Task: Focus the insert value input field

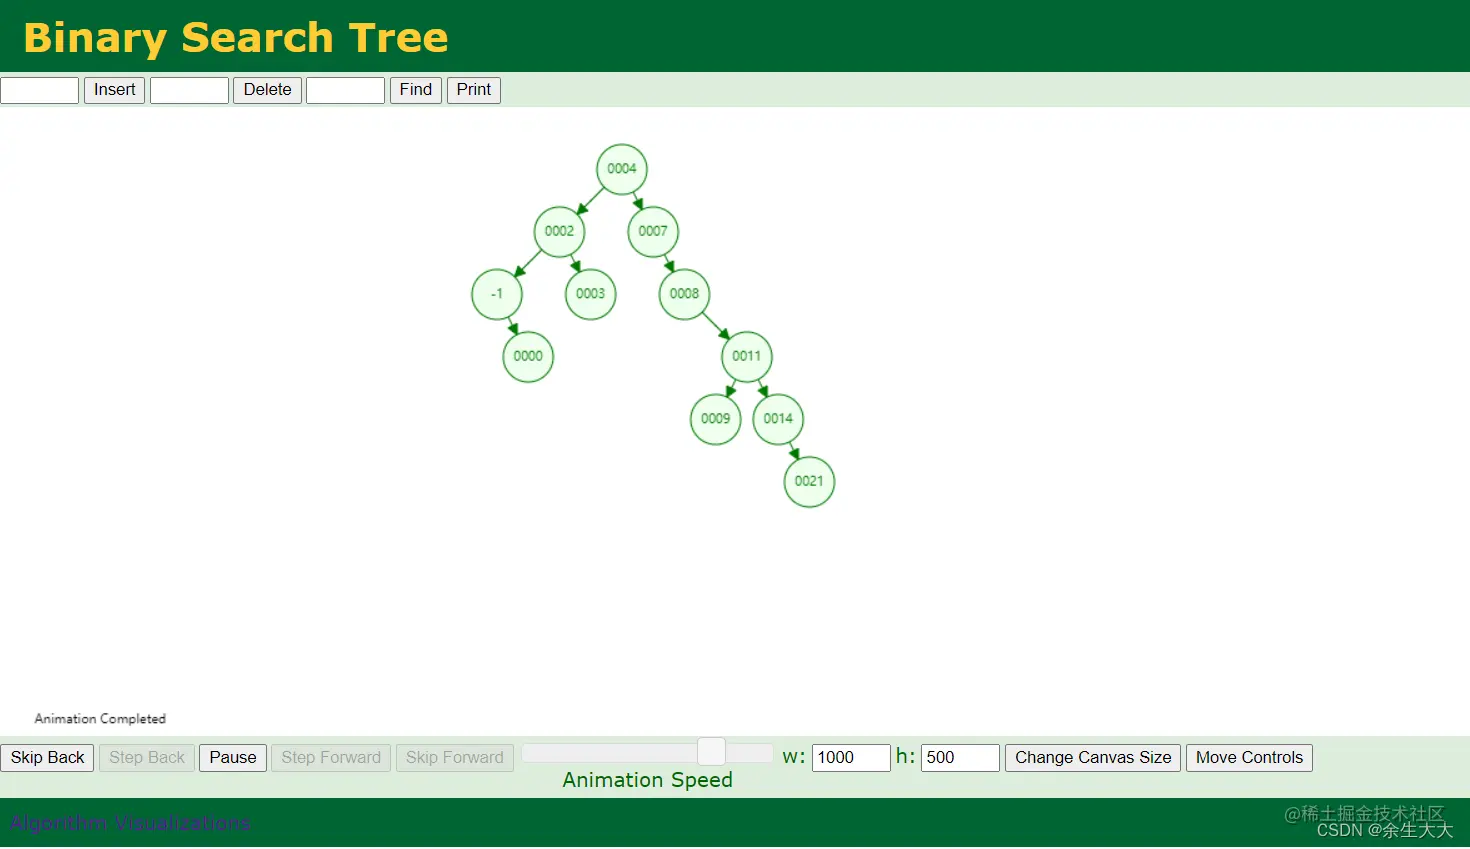Action: pos(40,90)
